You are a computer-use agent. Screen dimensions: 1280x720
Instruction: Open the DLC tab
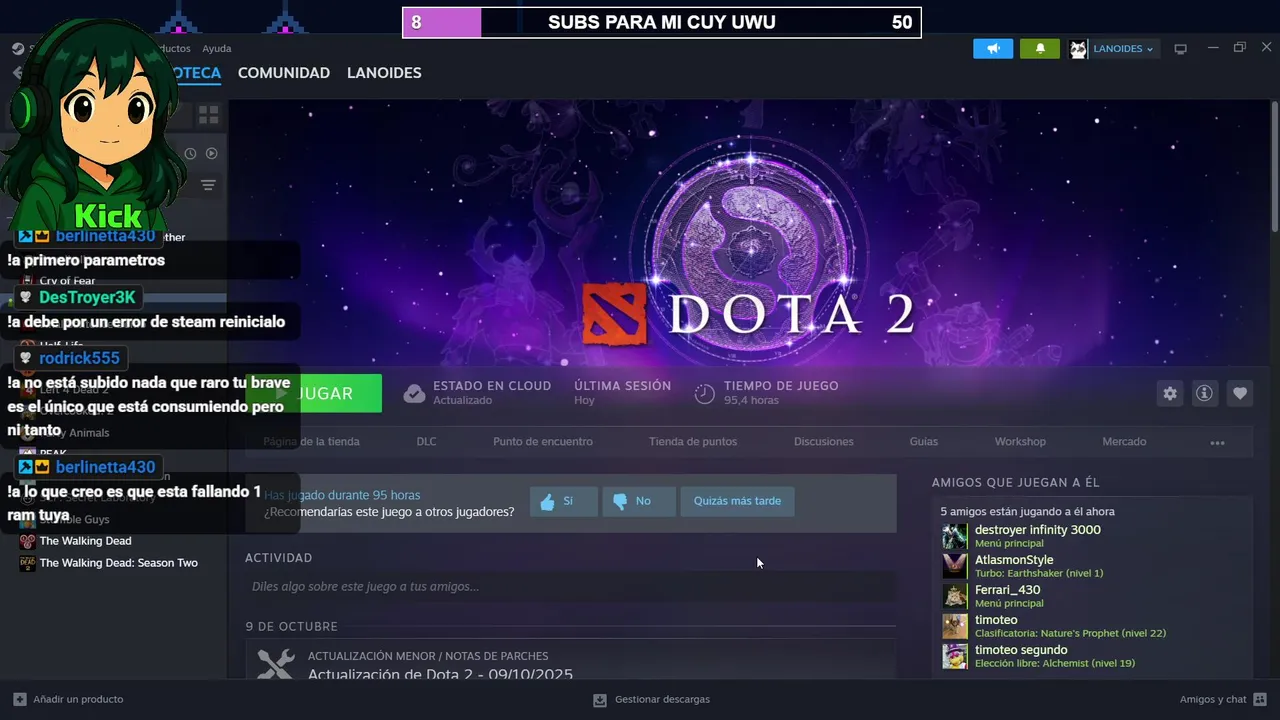pos(427,441)
